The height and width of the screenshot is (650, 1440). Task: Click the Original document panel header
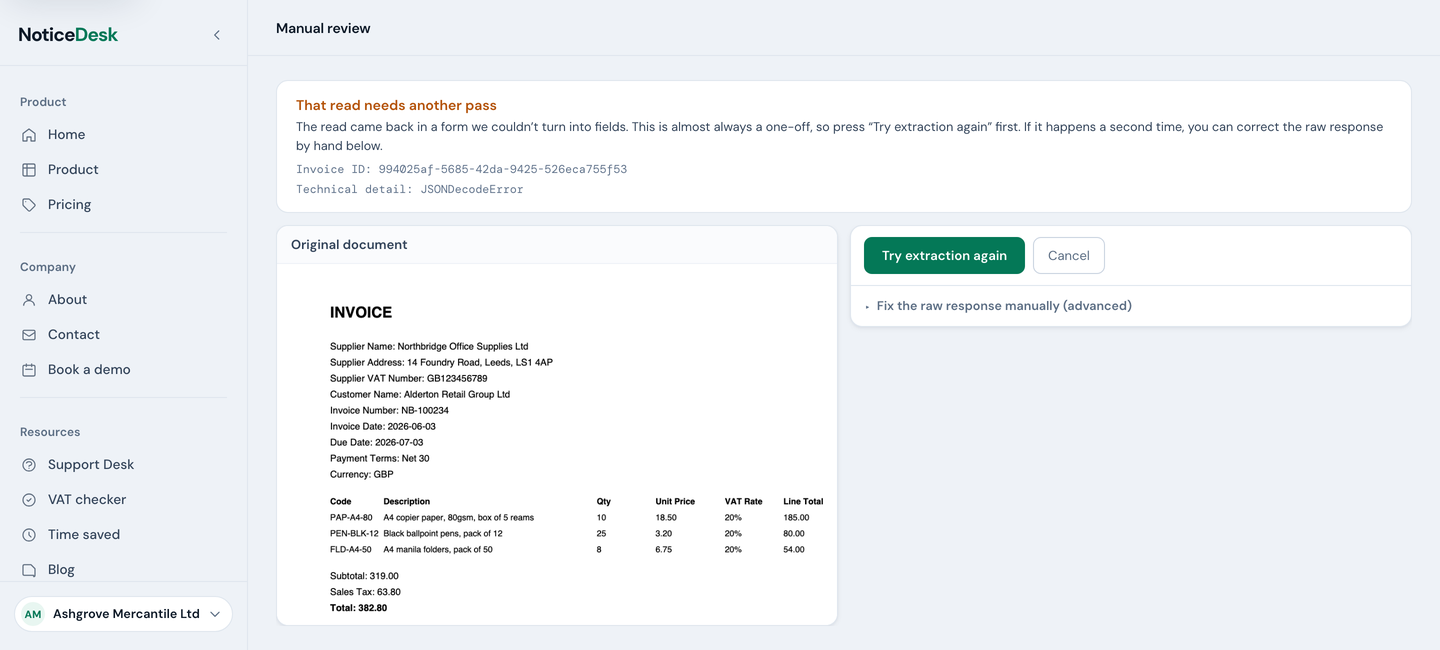(x=557, y=245)
